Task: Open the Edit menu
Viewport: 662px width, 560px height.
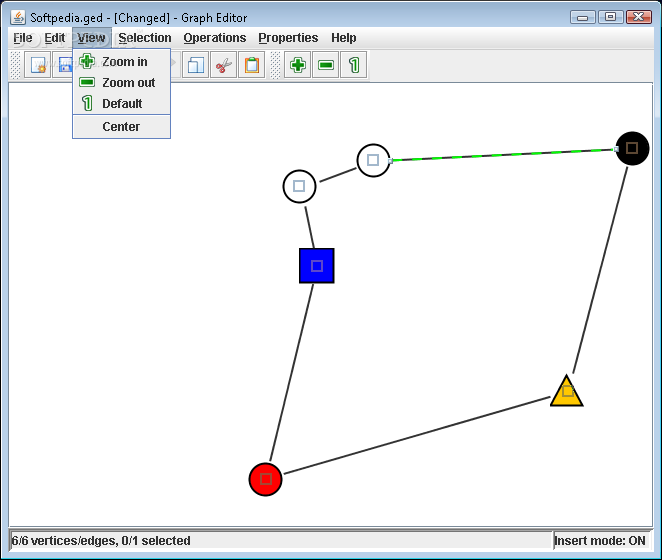Action: click(54, 38)
